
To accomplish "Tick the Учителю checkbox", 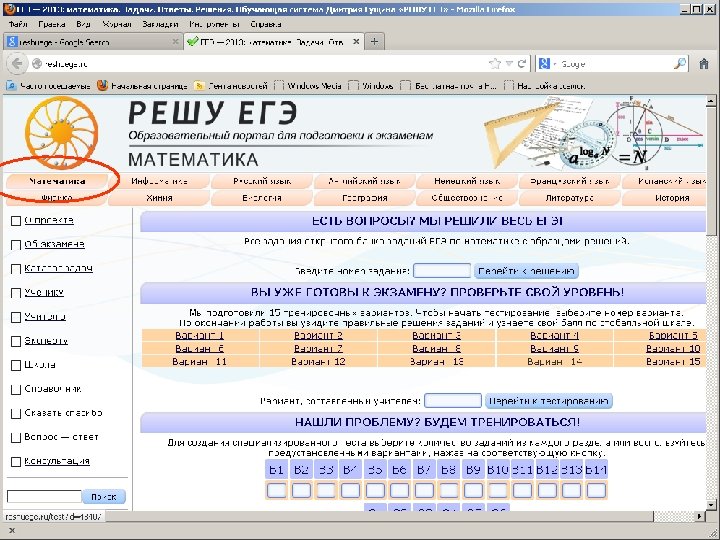I will (16, 317).
